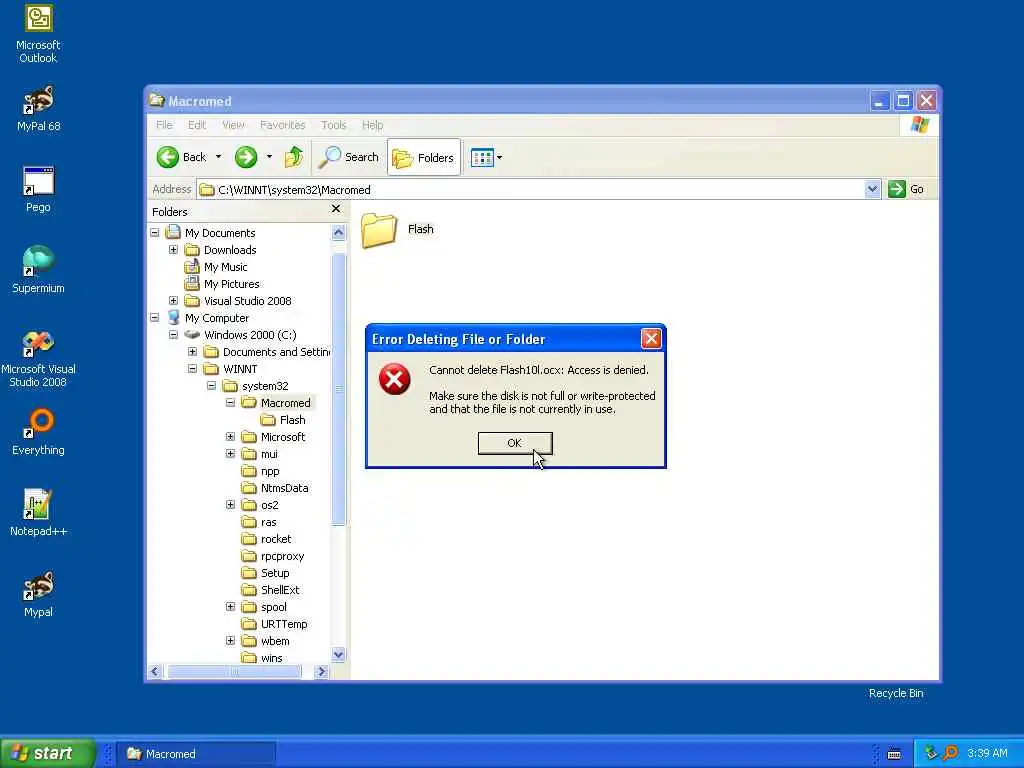Expand the Microsoft folder tree node

(231, 436)
